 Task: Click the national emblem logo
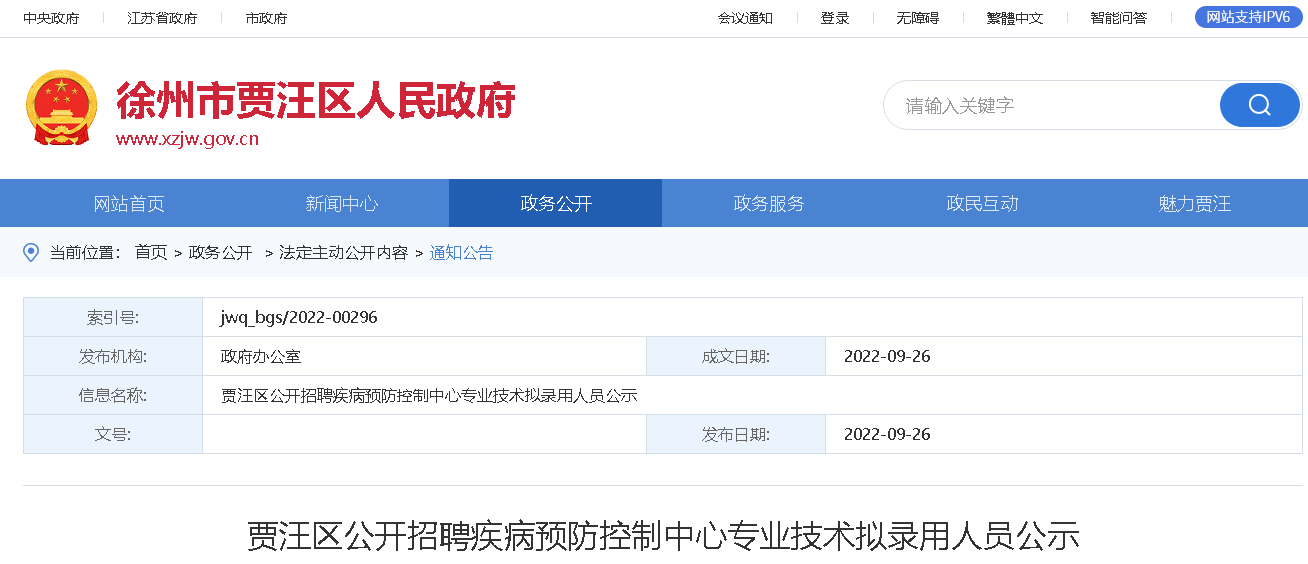pos(62,107)
